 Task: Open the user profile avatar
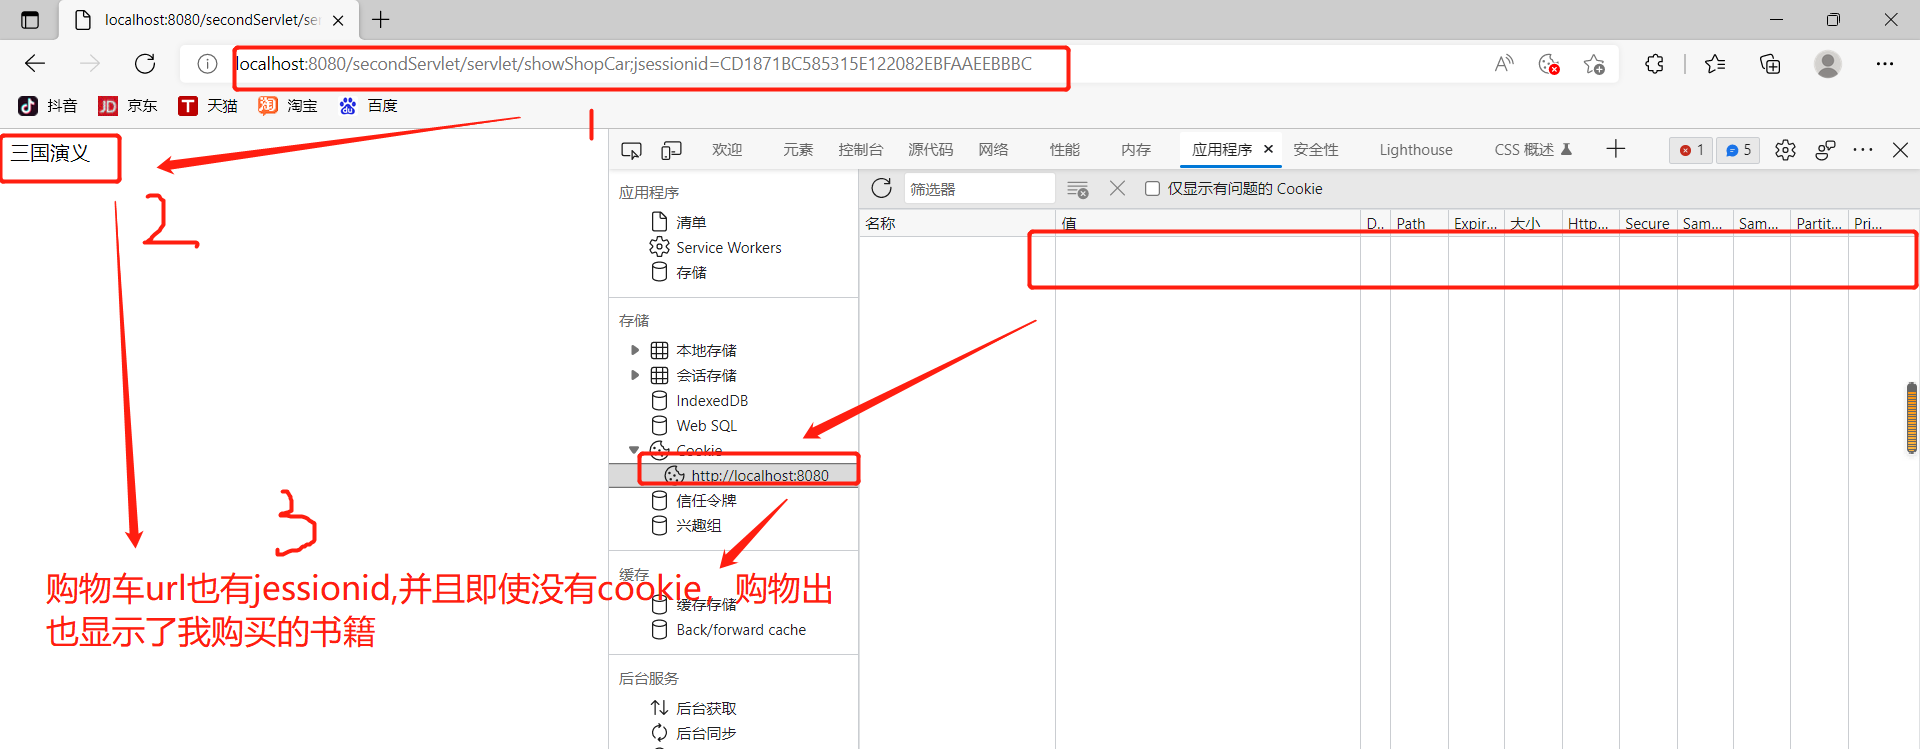pyautogui.click(x=1828, y=64)
